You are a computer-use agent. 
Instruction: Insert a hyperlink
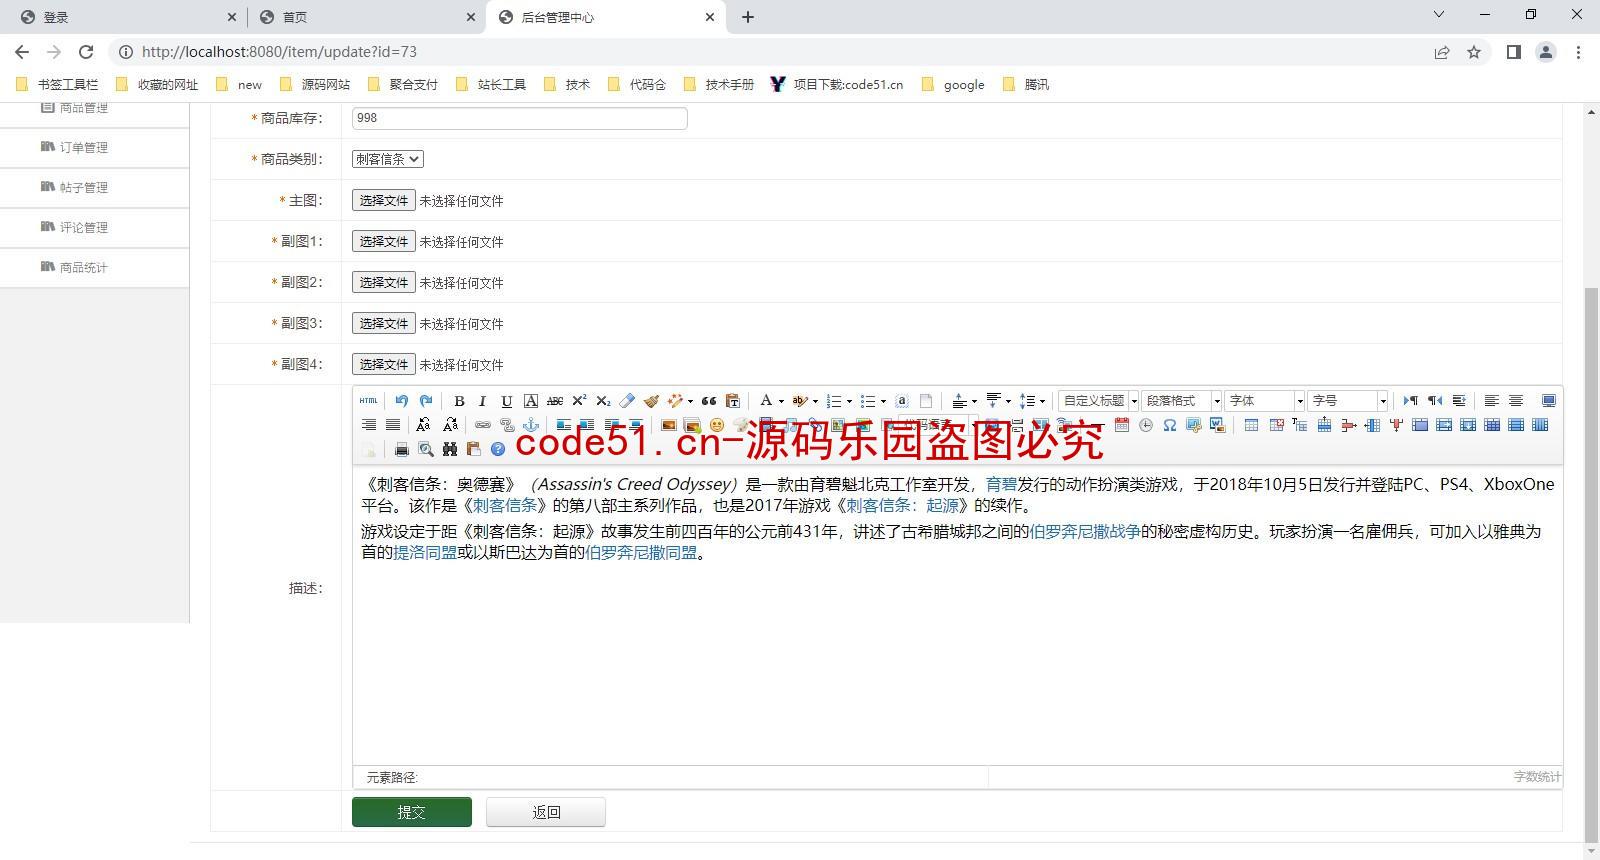[x=483, y=425]
